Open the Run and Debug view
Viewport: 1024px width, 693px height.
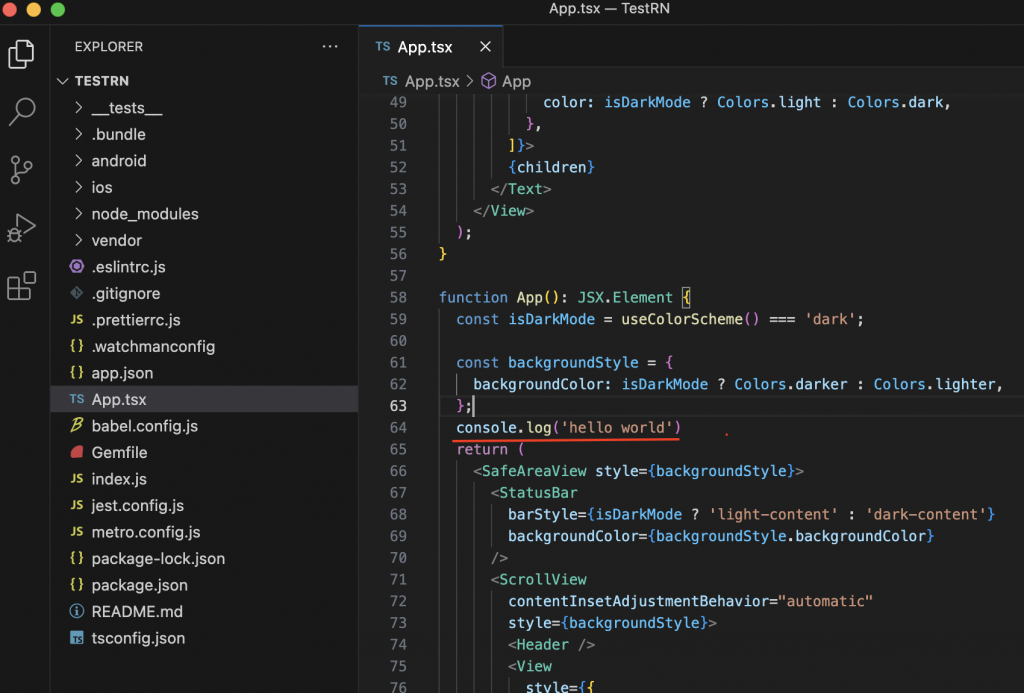22,228
